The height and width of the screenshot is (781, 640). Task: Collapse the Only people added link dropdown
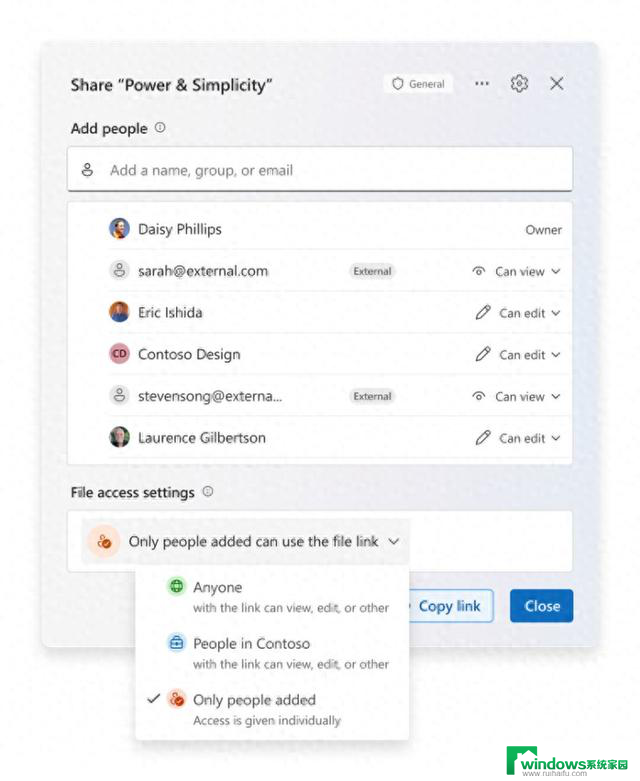(246, 541)
